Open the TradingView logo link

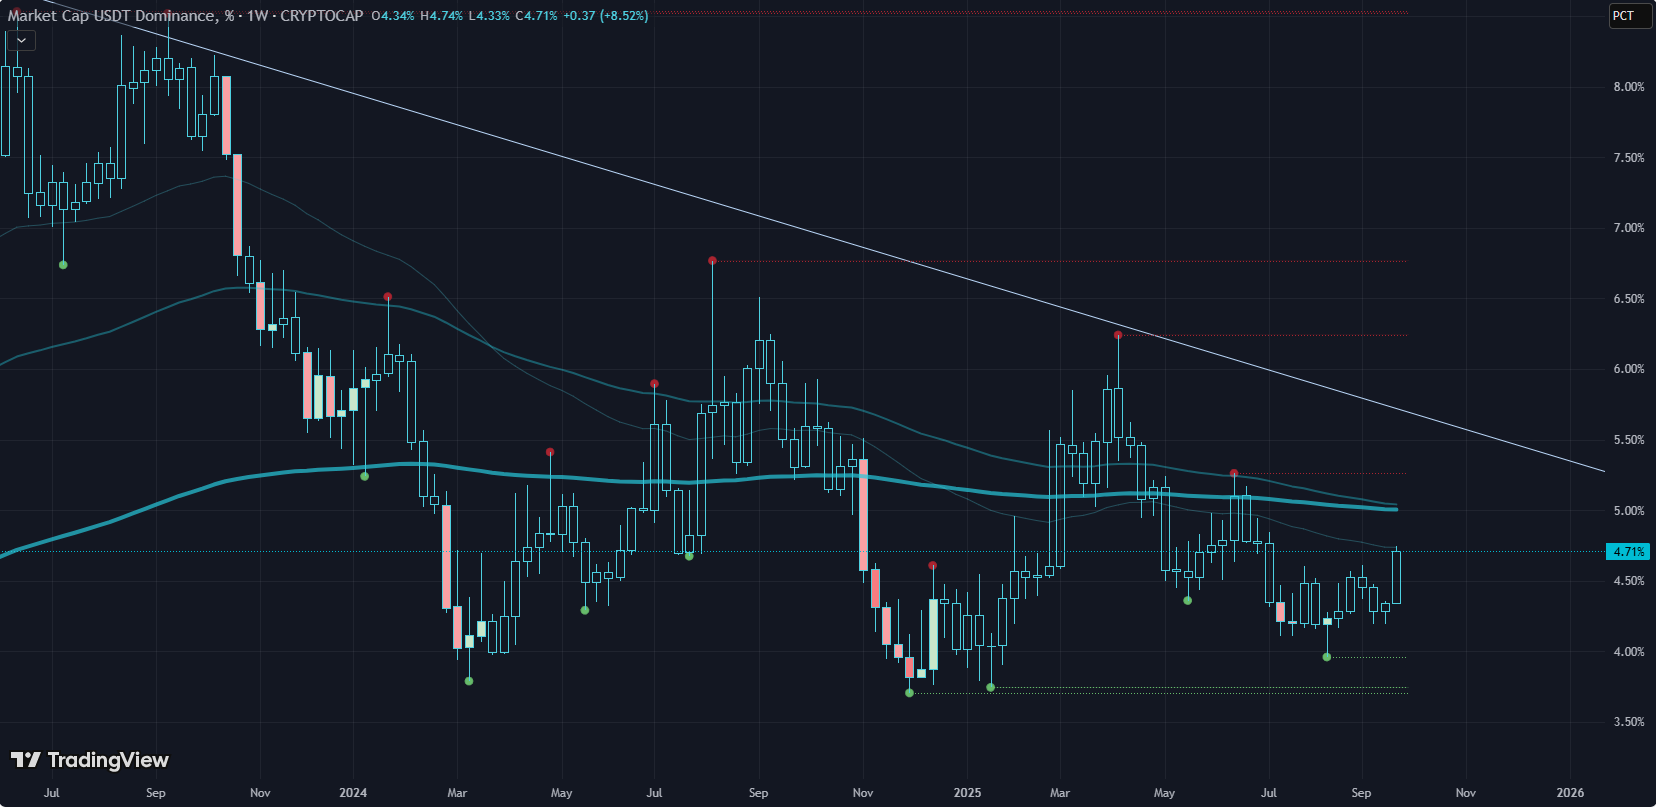tap(90, 760)
